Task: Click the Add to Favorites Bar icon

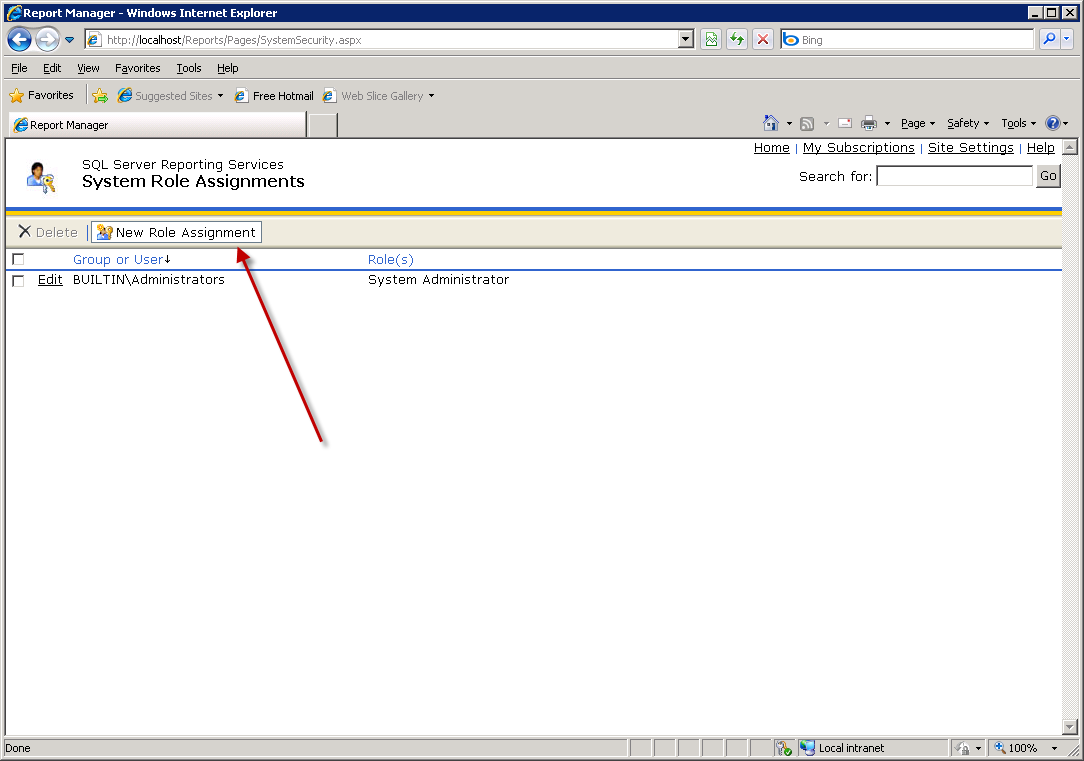Action: (x=100, y=96)
